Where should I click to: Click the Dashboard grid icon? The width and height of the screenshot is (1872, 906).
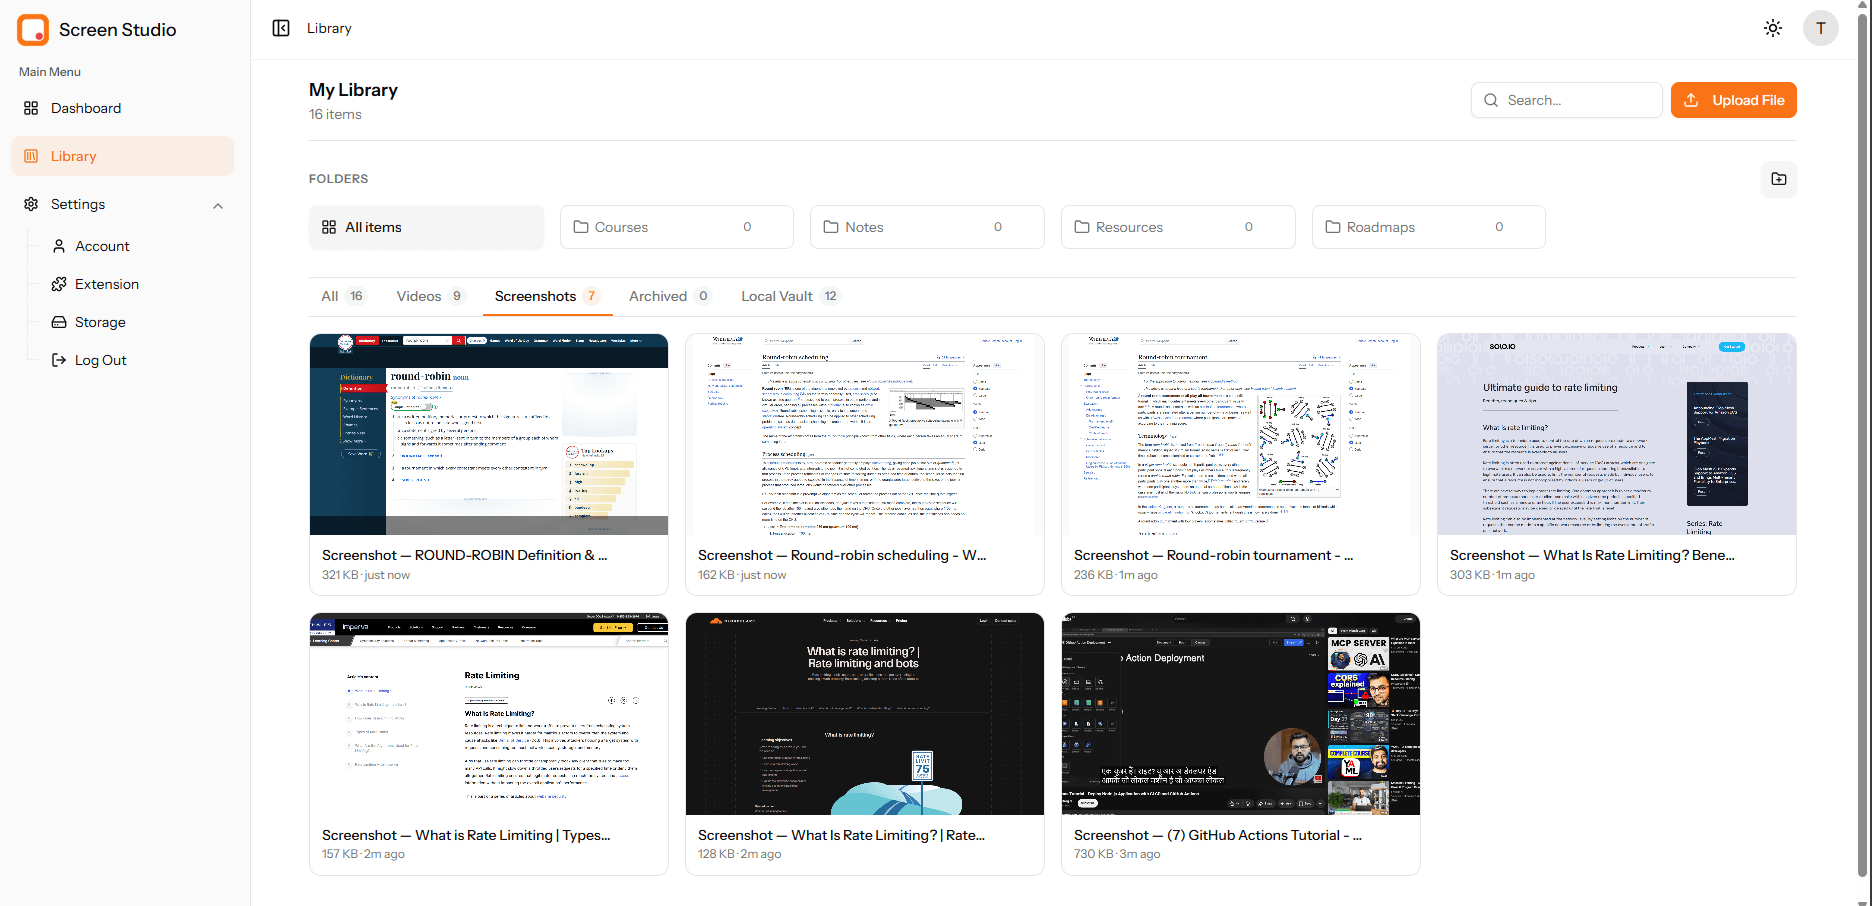(31, 108)
